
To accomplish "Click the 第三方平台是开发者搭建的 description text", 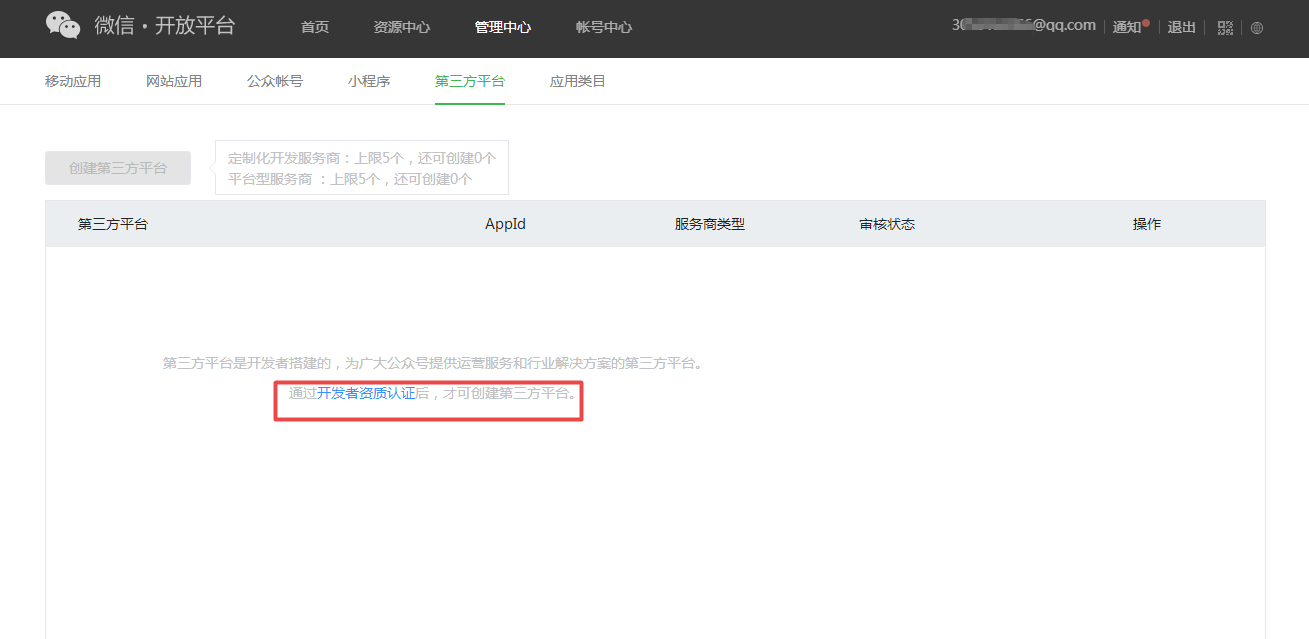I will coord(432,363).
